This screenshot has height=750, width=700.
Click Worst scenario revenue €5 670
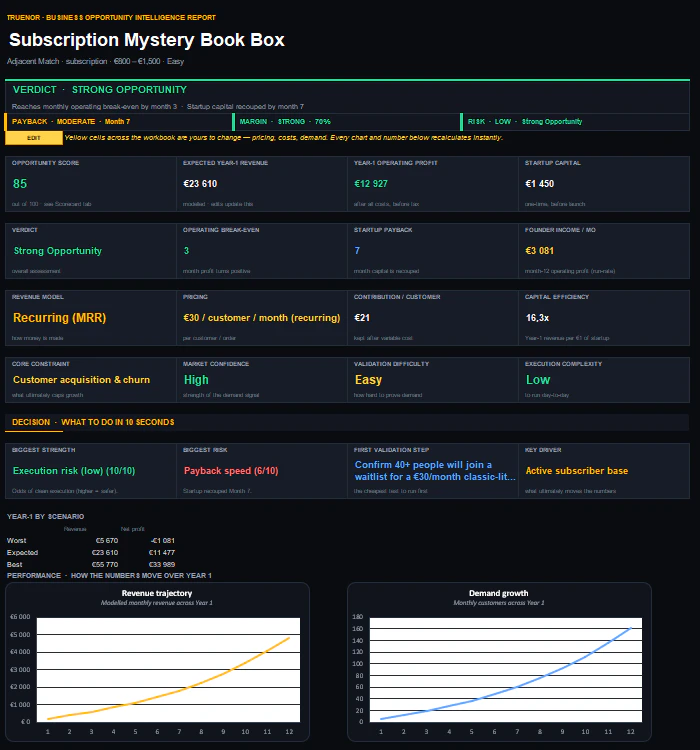point(107,540)
